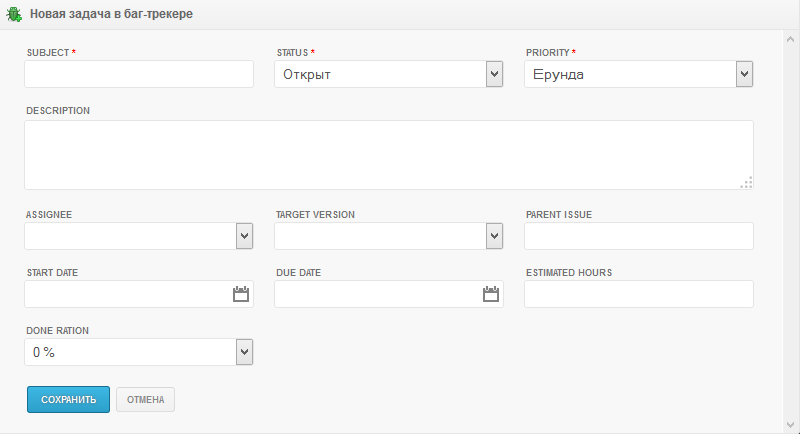Open the Start Date calendar picker
The image size is (800, 434).
coord(240,294)
